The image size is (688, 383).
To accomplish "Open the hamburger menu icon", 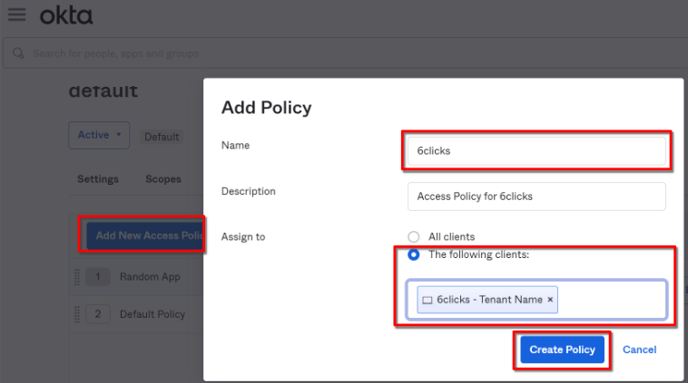I will click(17, 14).
